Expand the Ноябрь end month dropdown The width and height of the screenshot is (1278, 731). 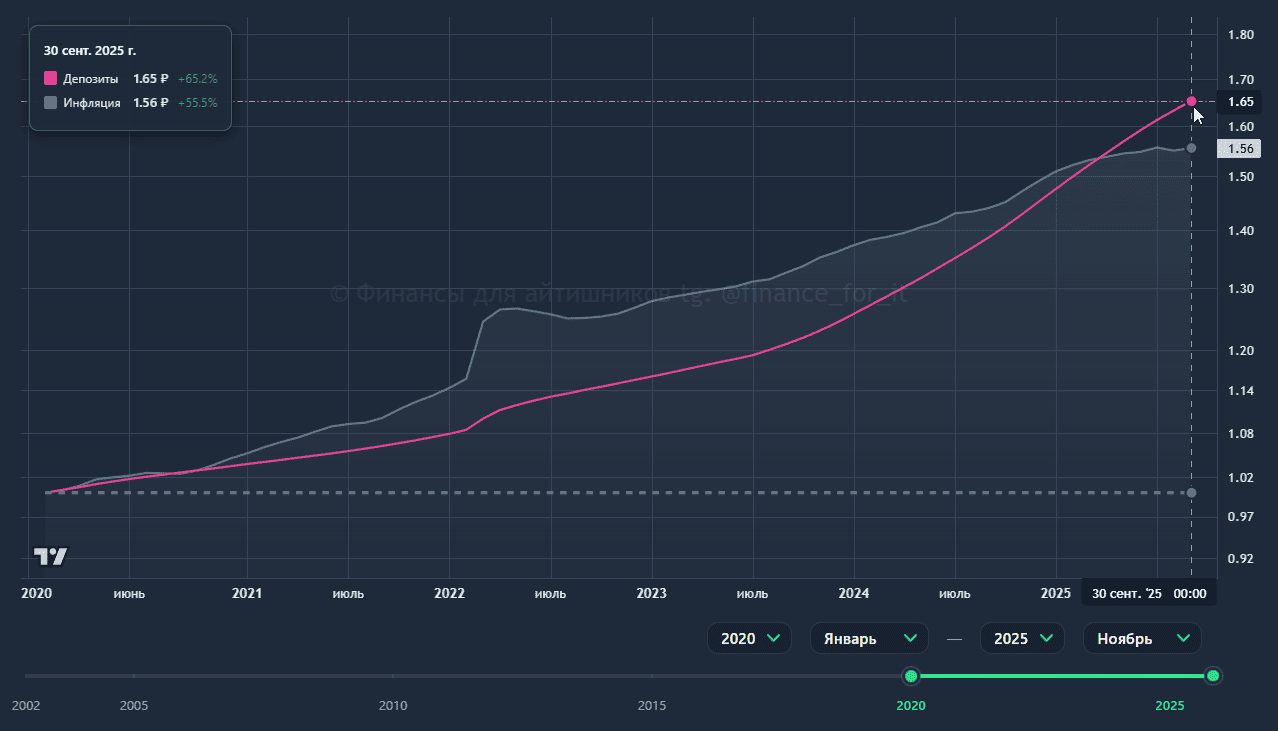(x=1142, y=638)
